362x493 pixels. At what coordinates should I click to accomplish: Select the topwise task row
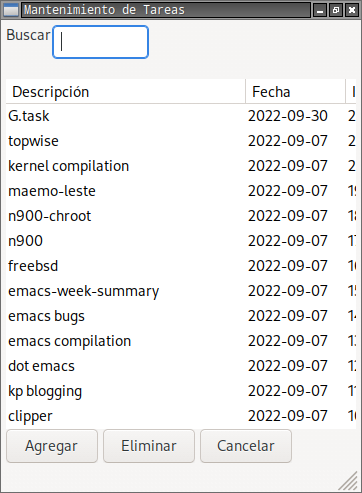[181, 141]
